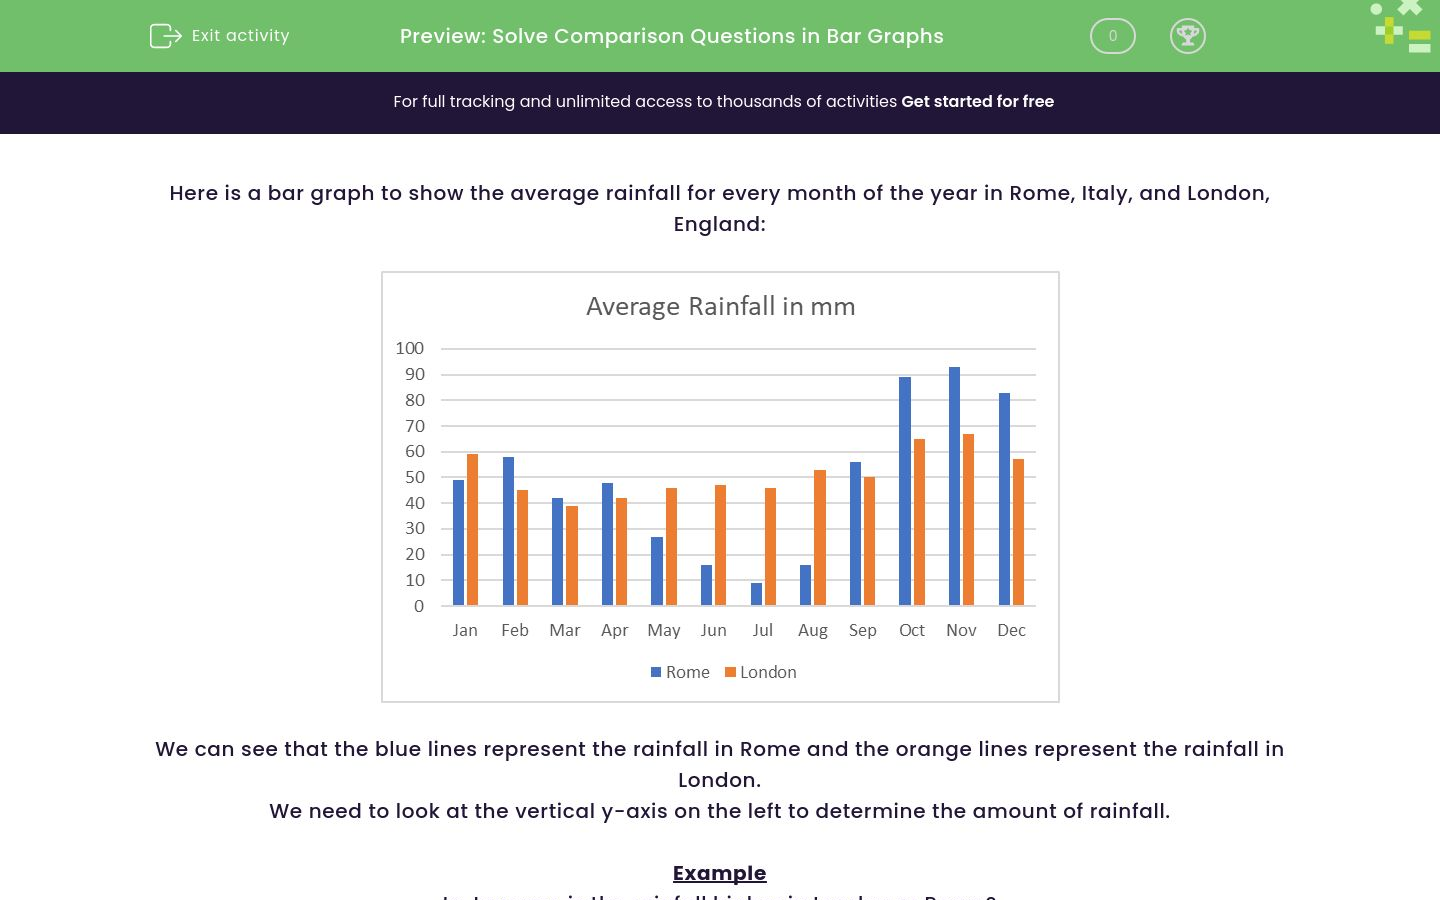Viewport: 1440px width, 900px height.
Task: Click the Get started for free link
Action: (977, 101)
